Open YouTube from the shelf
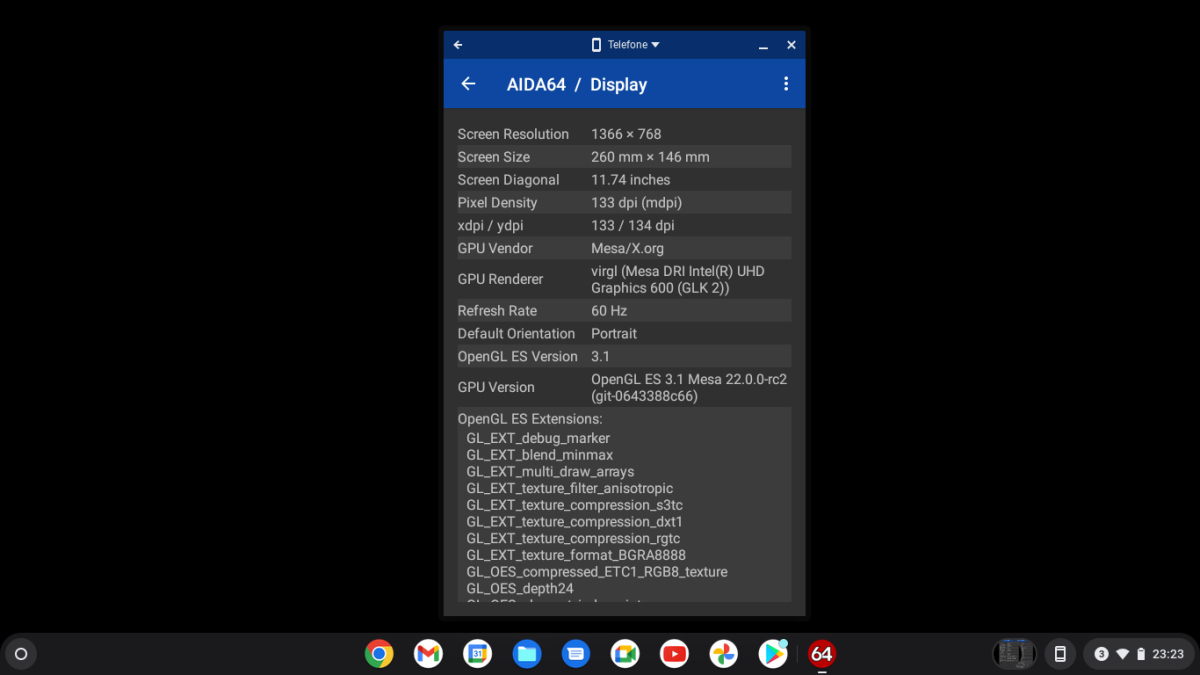Viewport: 1200px width, 675px height. [x=674, y=654]
